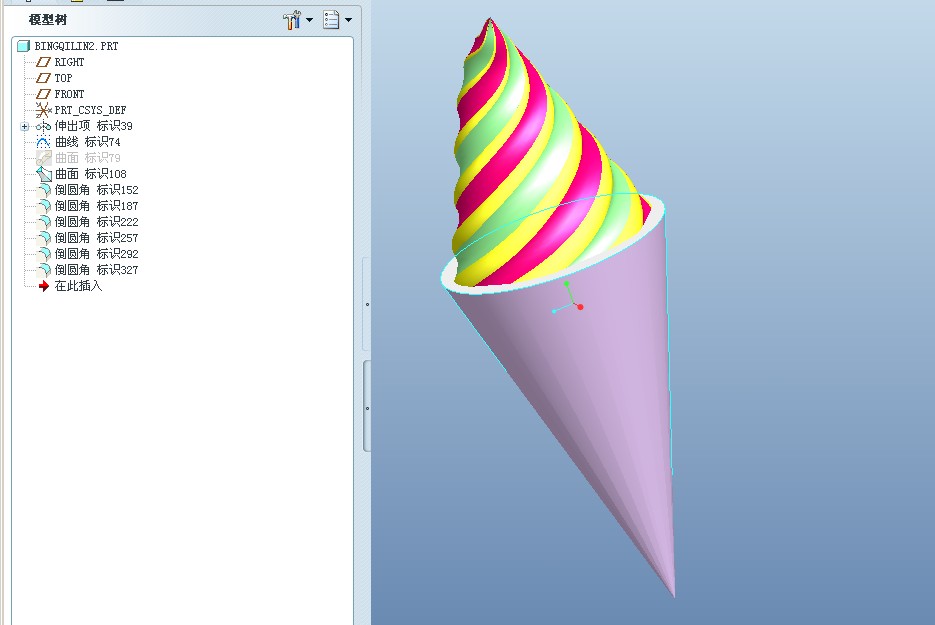This screenshot has width=935, height=625.
Task: Click the upper panel collapse sash handle
Action: pyautogui.click(x=367, y=304)
